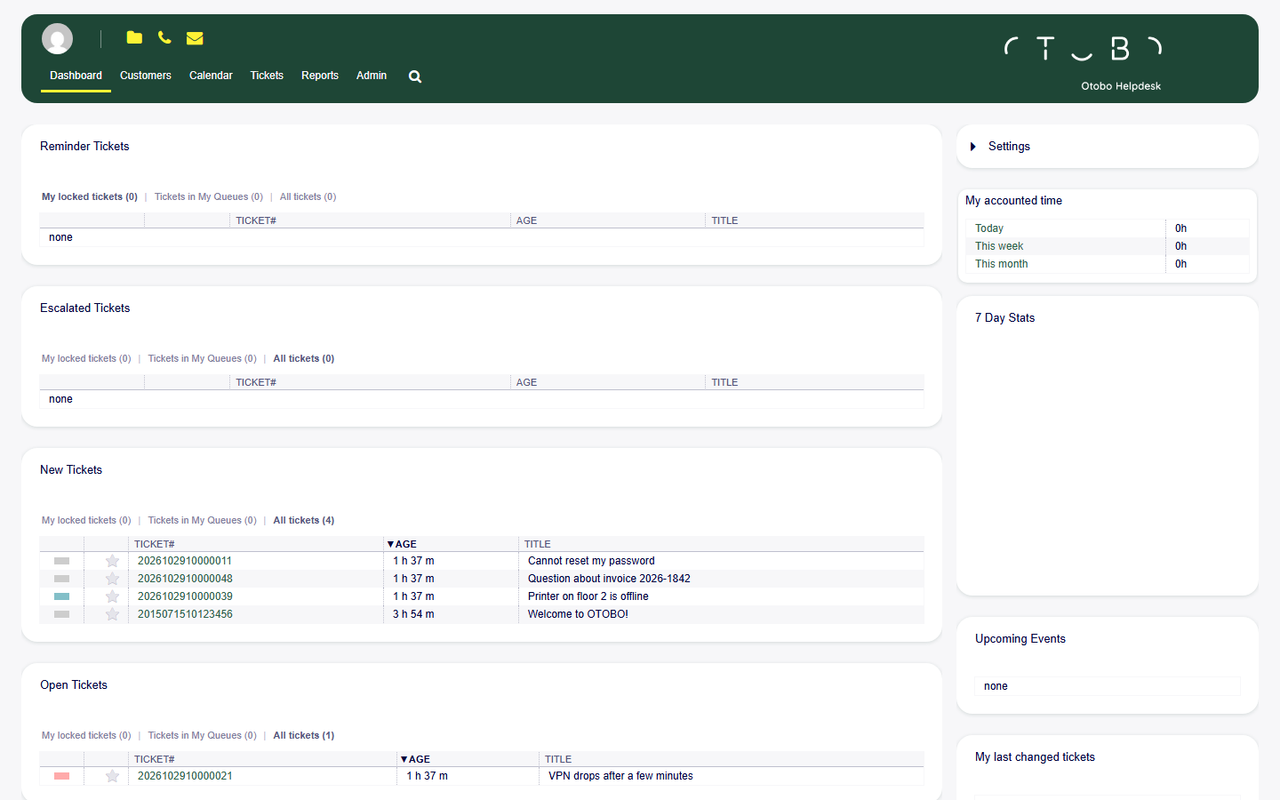Click the Today accounted time value
Viewport: 1280px width, 800px height.
tap(1181, 228)
